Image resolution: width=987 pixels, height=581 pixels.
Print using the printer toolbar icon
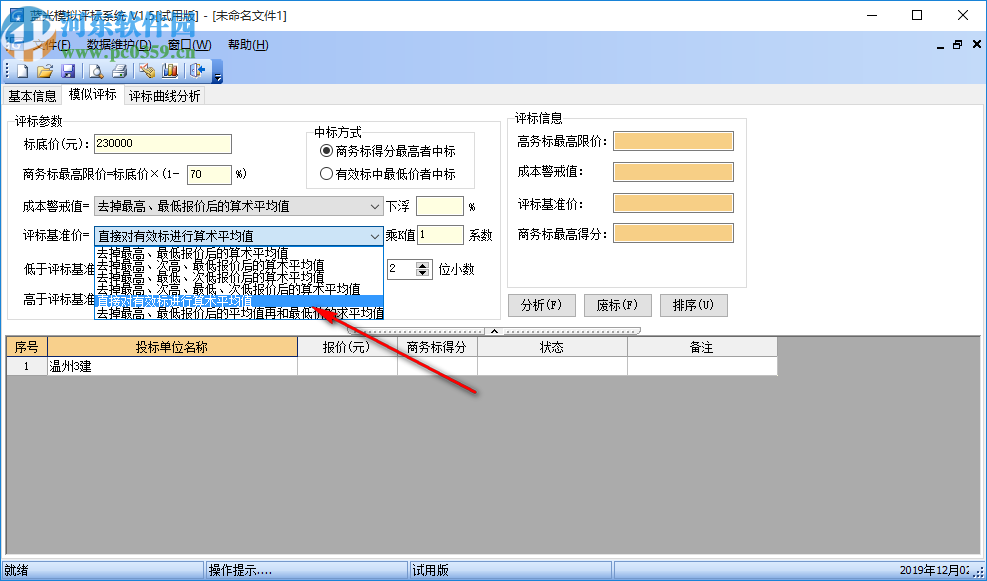(x=120, y=71)
